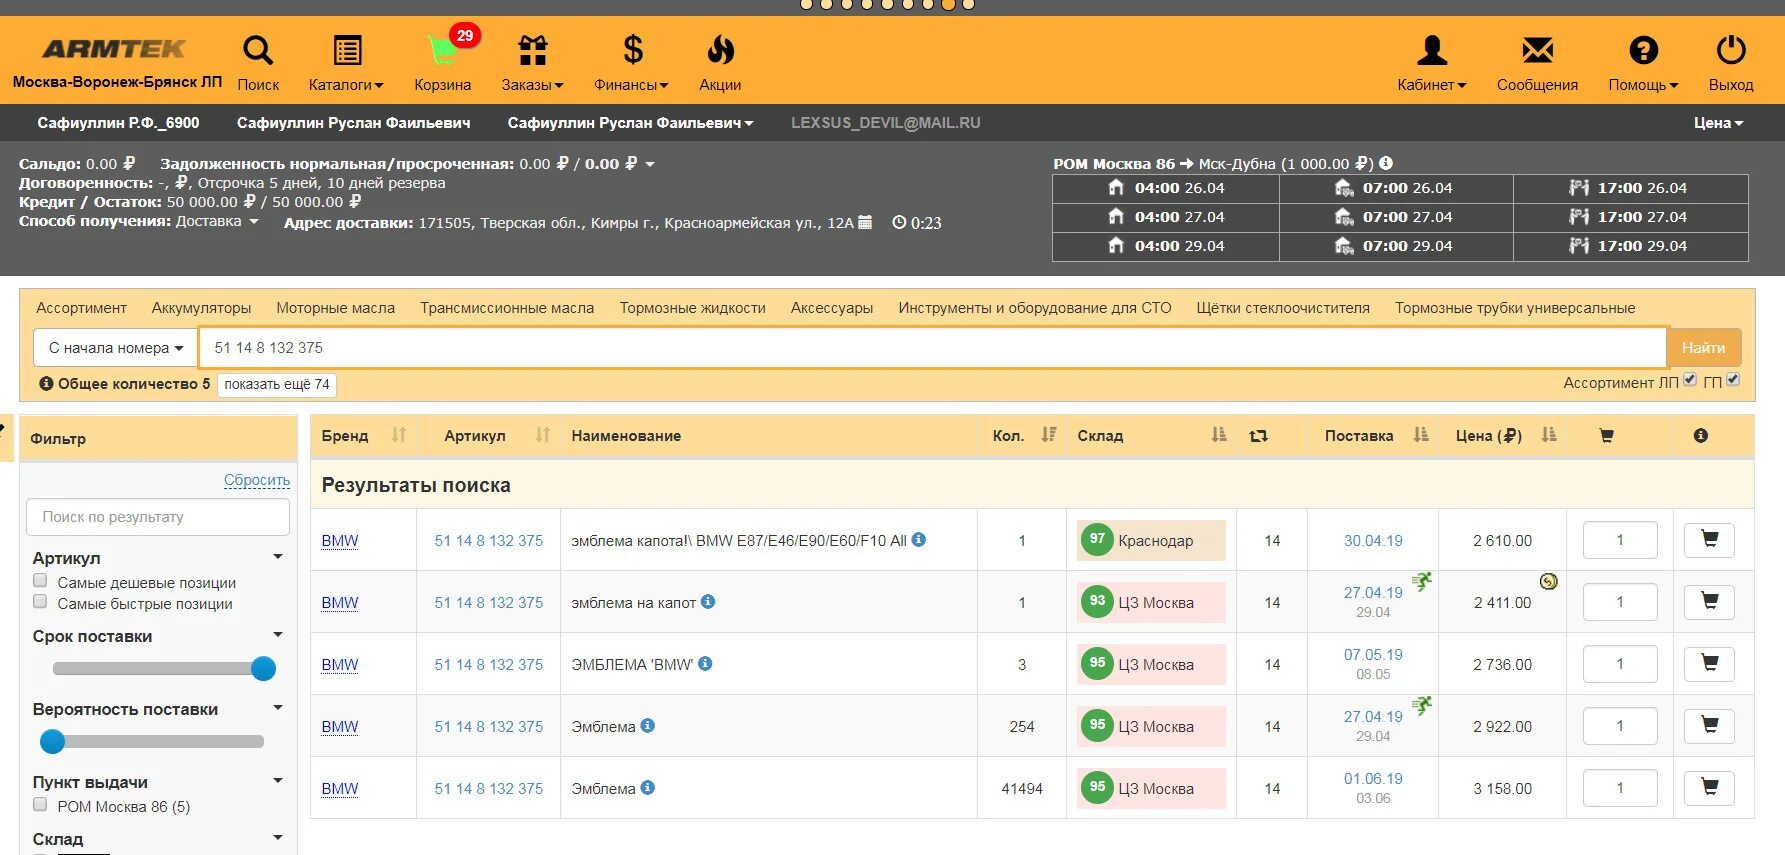Open the Заказы gift box icon
1785x855 pixels.
[533, 50]
